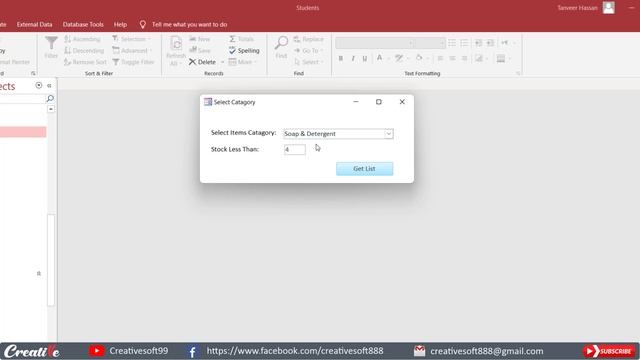Open the font name dropdown
Viewport: 640px width, 360px height.
[411, 43]
